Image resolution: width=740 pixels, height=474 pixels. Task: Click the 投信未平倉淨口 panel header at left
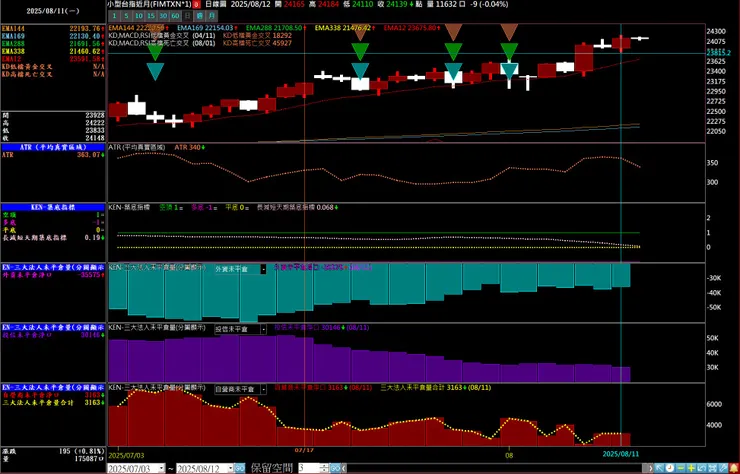pyautogui.click(x=53, y=327)
